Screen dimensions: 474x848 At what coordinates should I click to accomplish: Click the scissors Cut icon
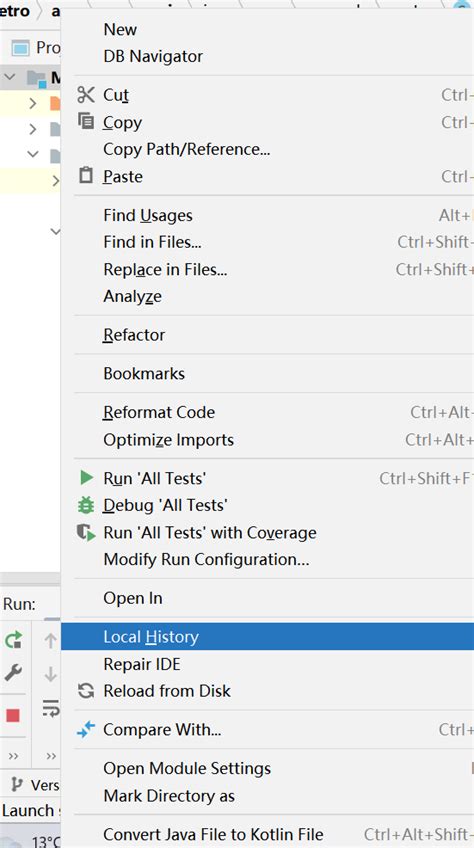point(85,95)
